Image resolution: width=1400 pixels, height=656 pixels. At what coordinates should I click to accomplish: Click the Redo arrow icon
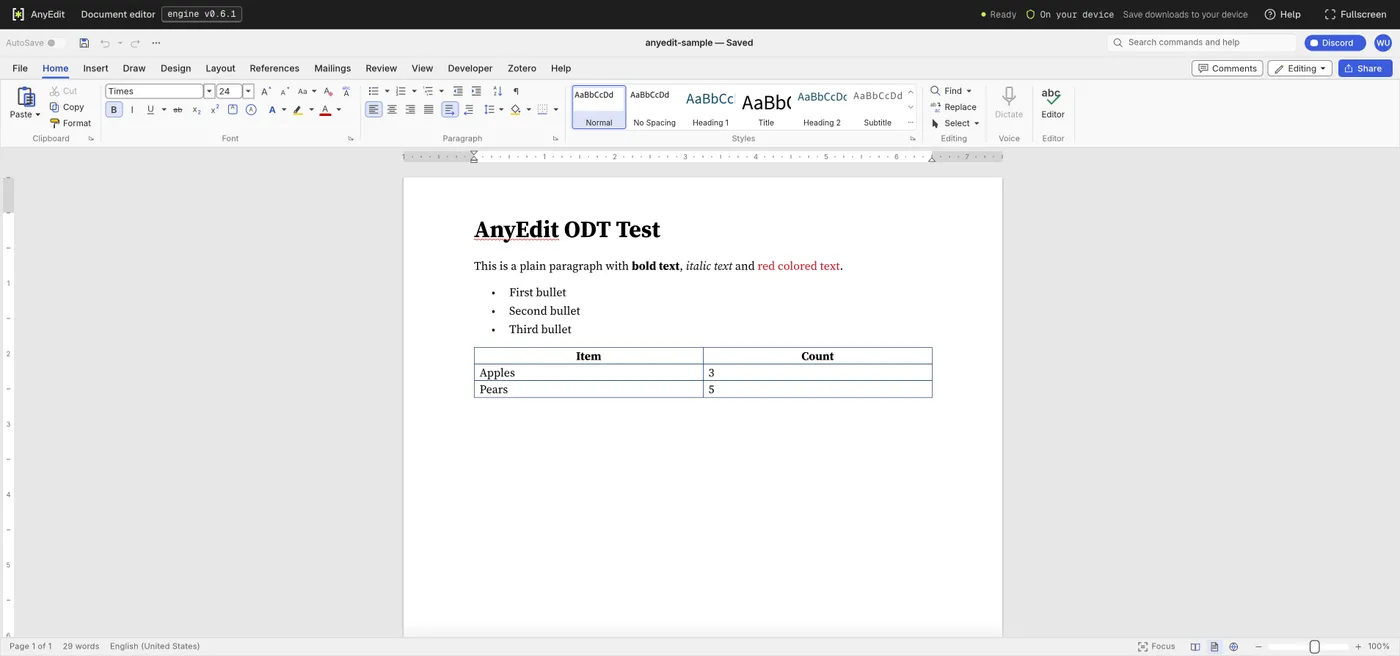(135, 43)
